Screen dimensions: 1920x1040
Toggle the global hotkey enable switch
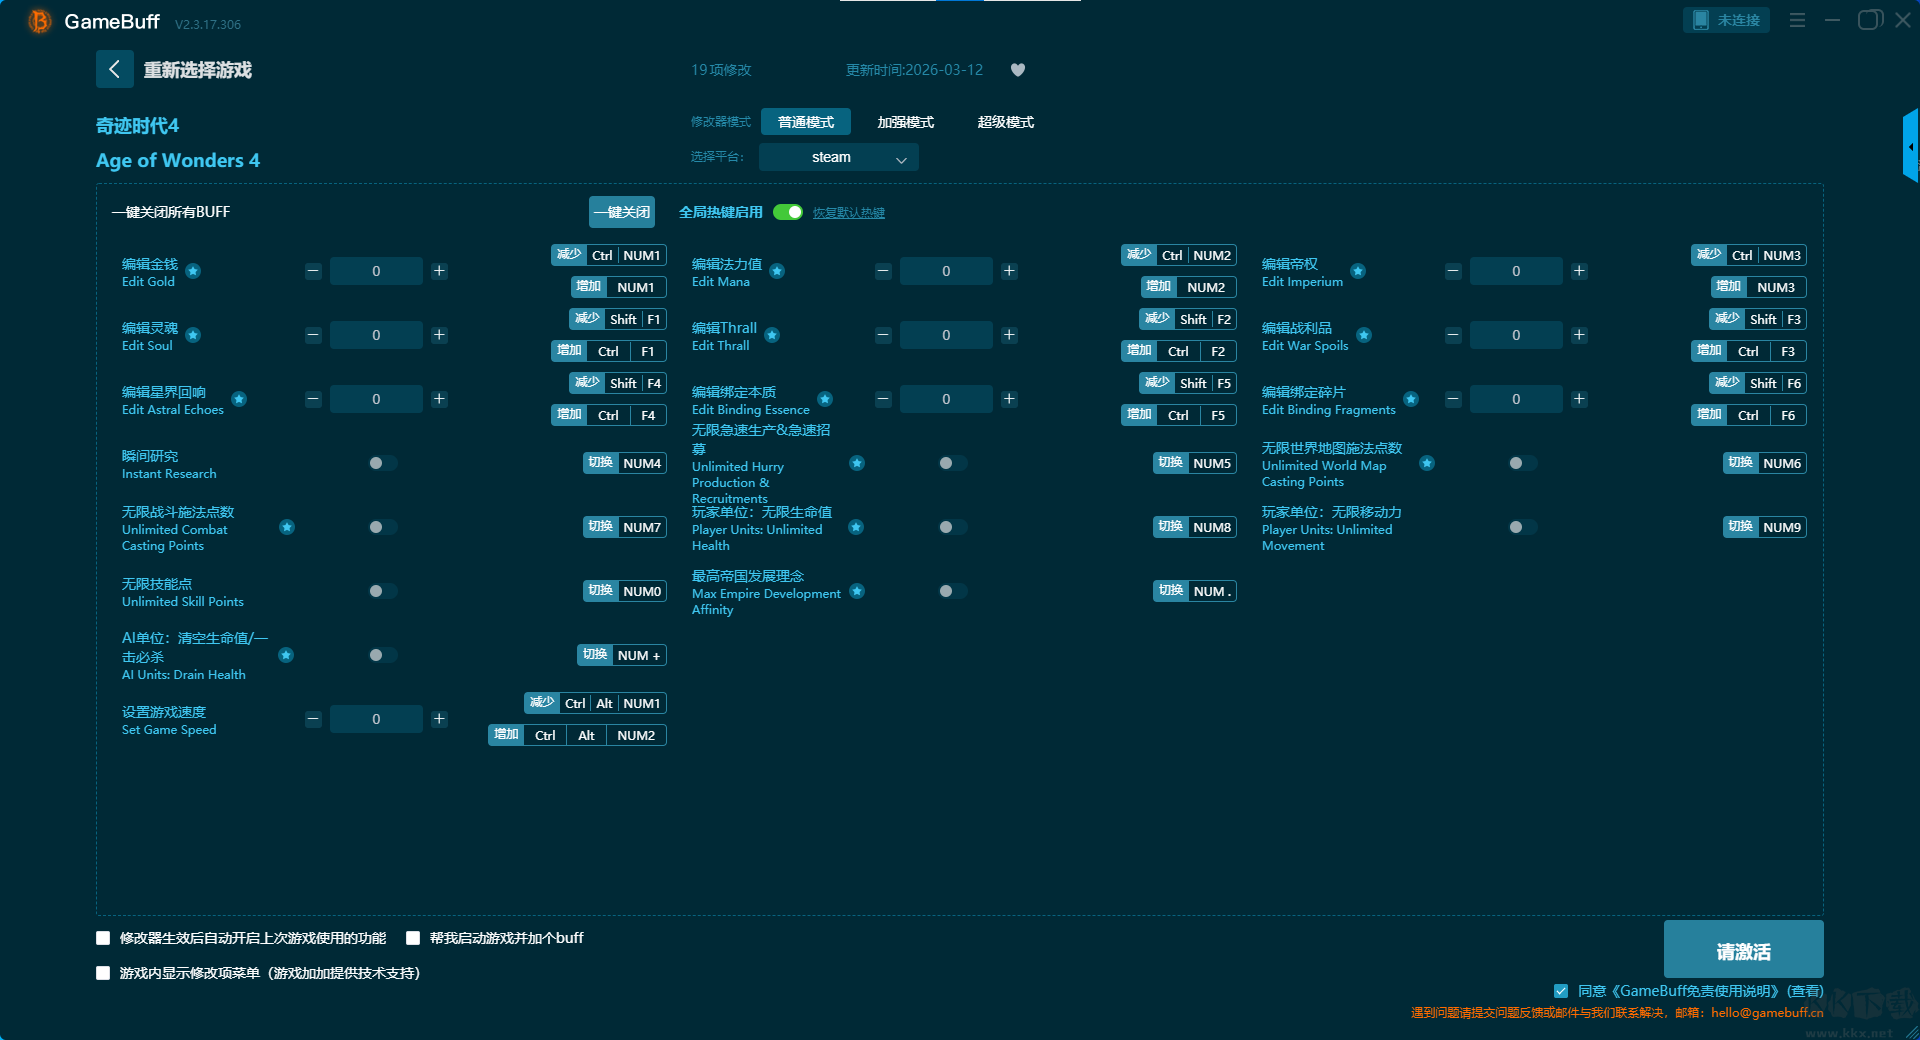tap(788, 212)
